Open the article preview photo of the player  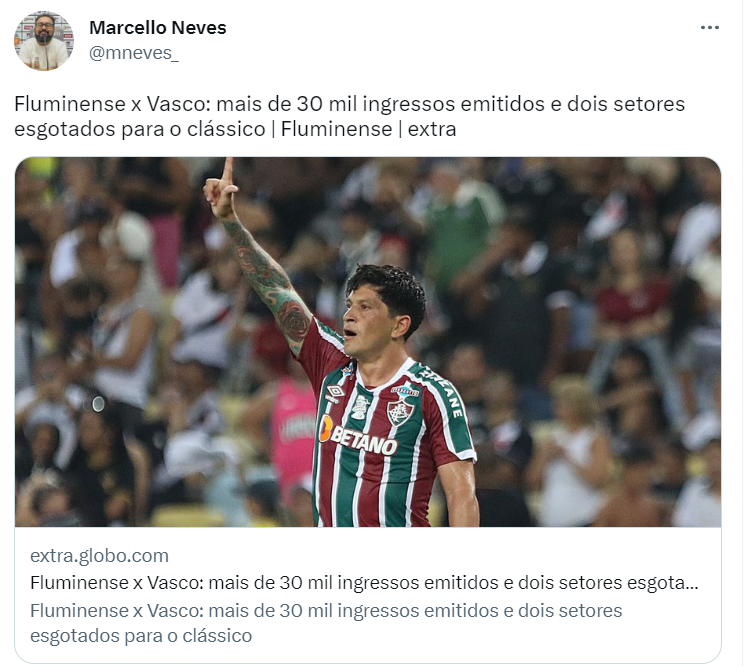[x=370, y=343]
